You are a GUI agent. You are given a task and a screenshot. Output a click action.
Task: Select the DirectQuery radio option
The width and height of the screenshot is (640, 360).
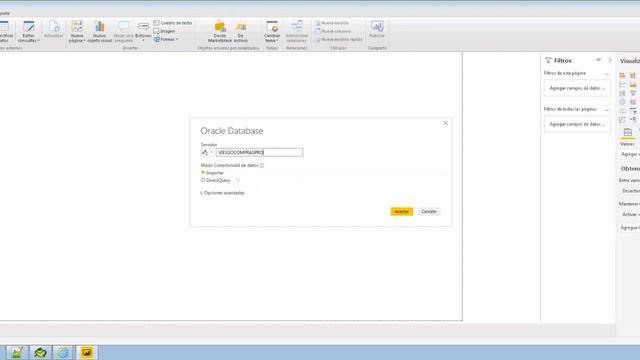click(203, 180)
